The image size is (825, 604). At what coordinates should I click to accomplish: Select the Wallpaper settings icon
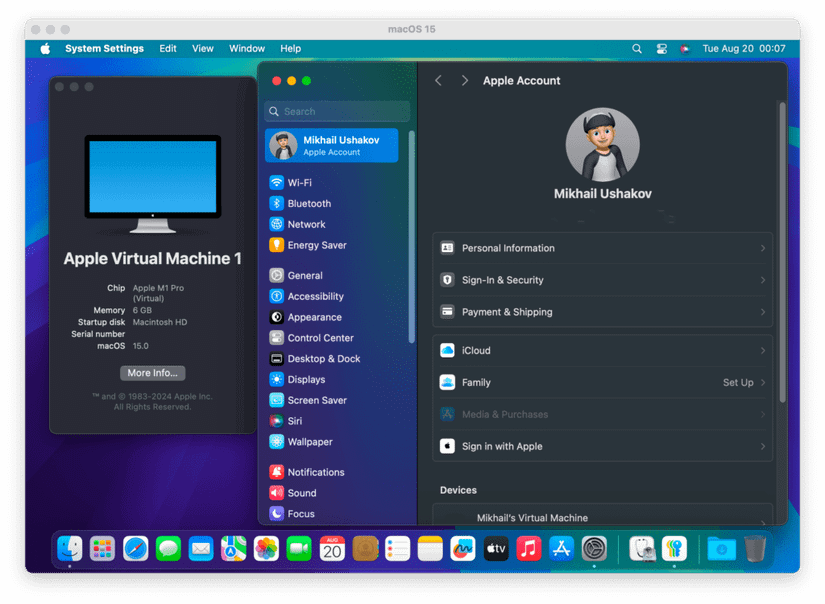[x=278, y=442]
